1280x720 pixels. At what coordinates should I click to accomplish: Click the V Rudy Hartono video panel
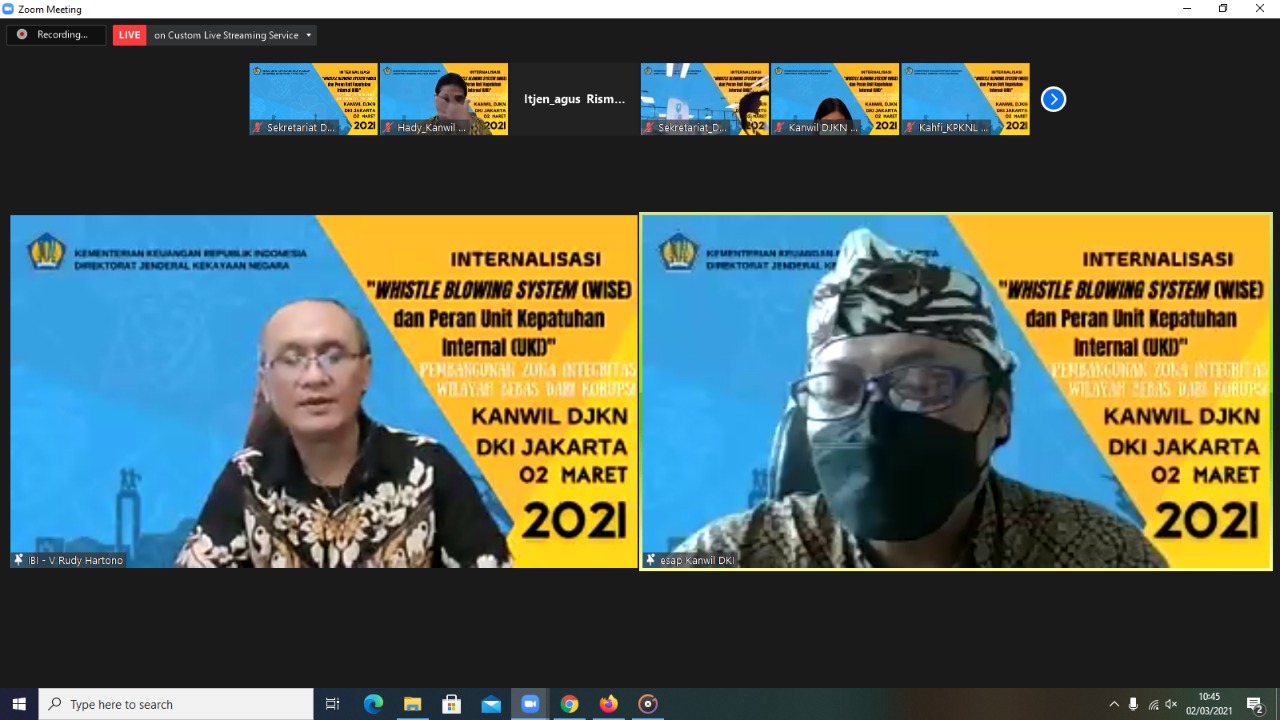pos(323,391)
